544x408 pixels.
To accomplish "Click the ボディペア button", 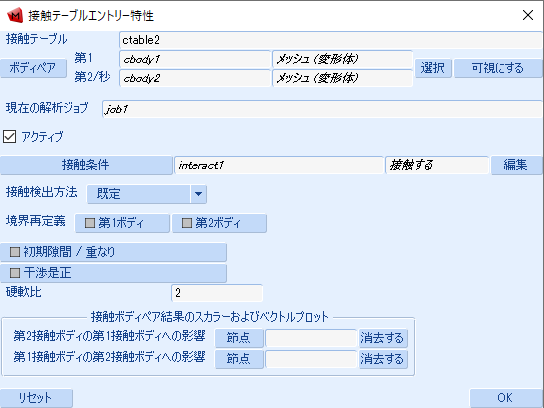I will [33, 68].
